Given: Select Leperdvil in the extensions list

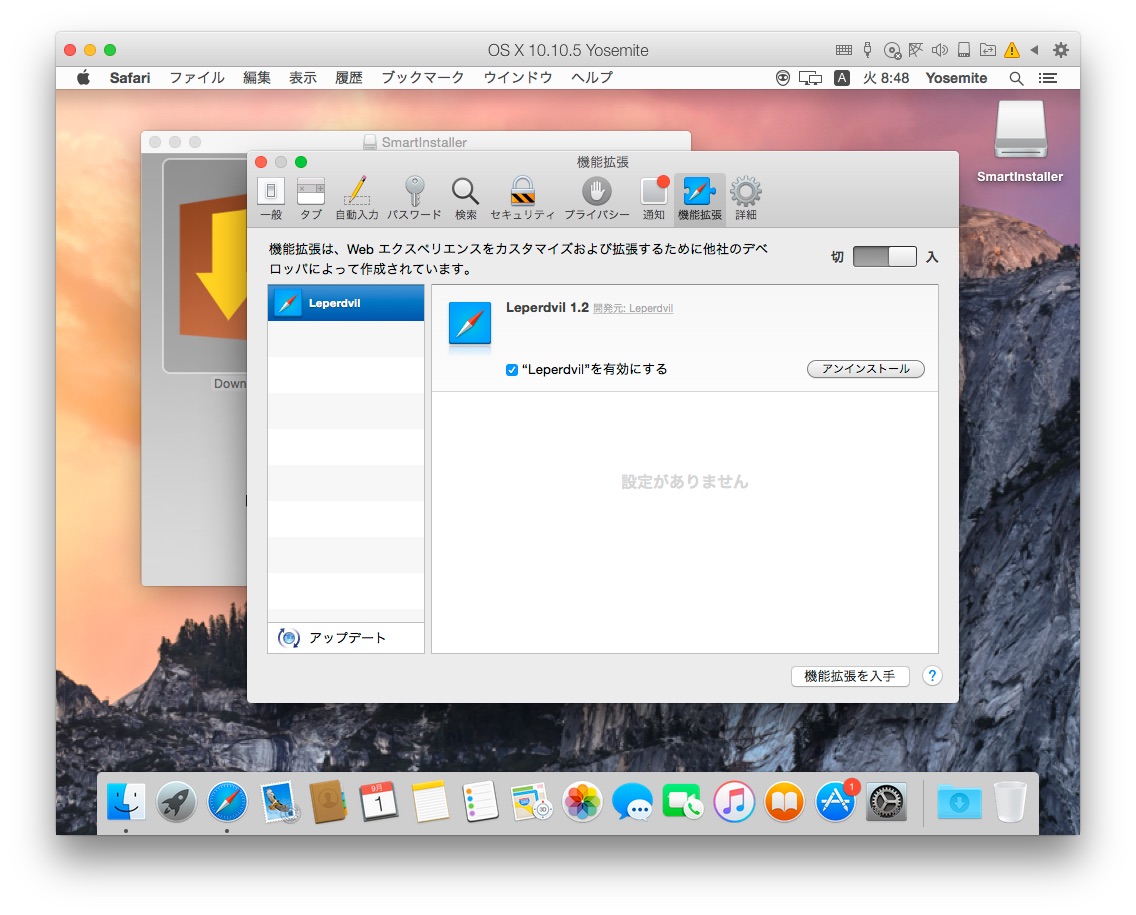Looking at the screenshot, I should click(x=346, y=303).
